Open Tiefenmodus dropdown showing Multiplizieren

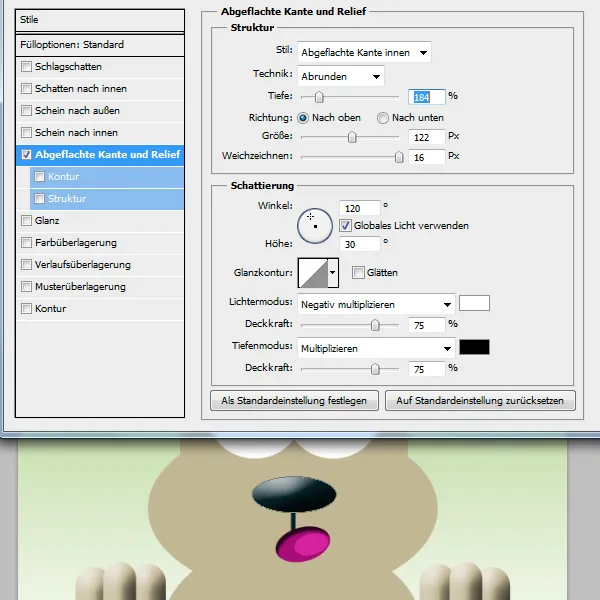pyautogui.click(x=376, y=349)
